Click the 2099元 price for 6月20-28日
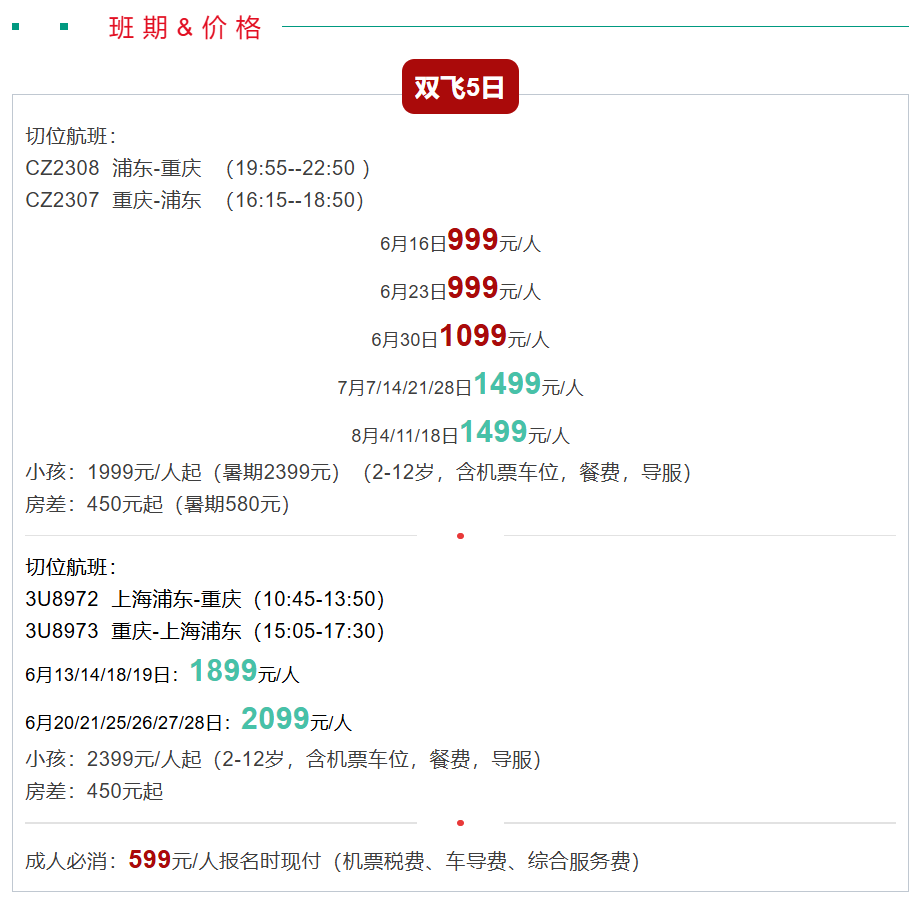 (x=275, y=720)
